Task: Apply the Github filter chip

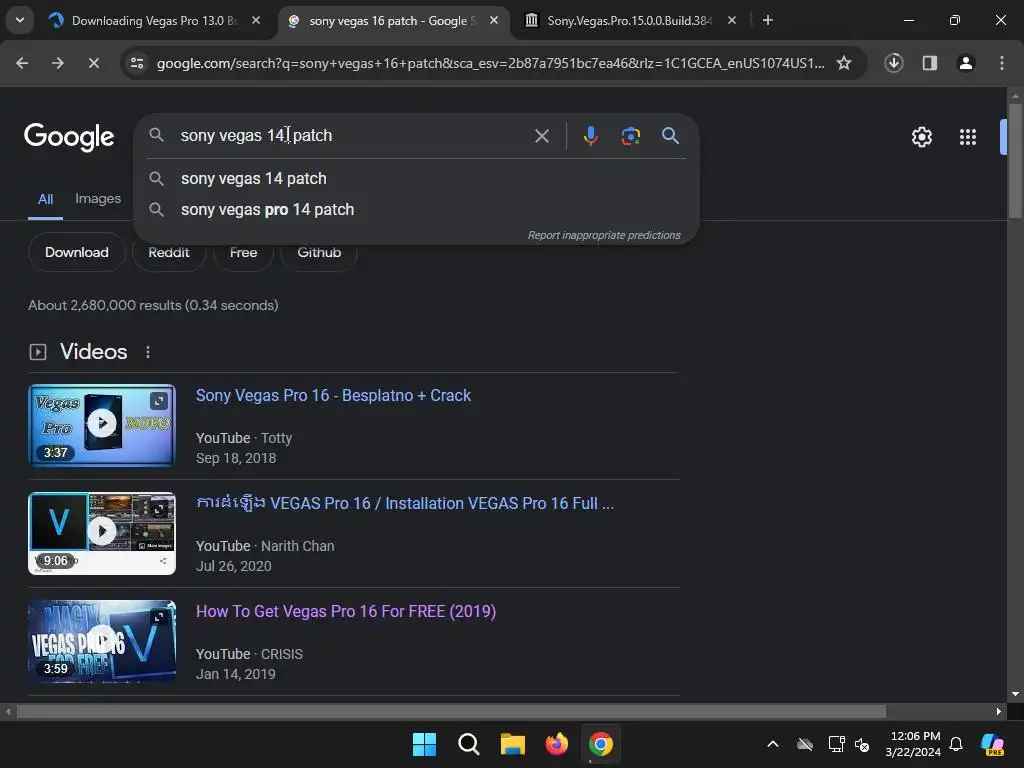Action: (x=319, y=253)
